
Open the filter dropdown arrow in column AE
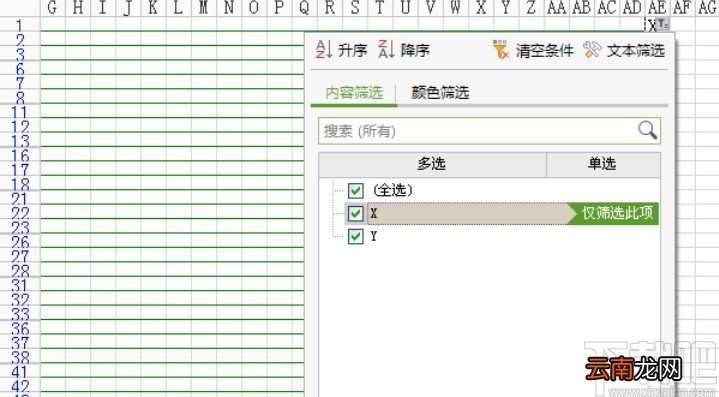663,24
